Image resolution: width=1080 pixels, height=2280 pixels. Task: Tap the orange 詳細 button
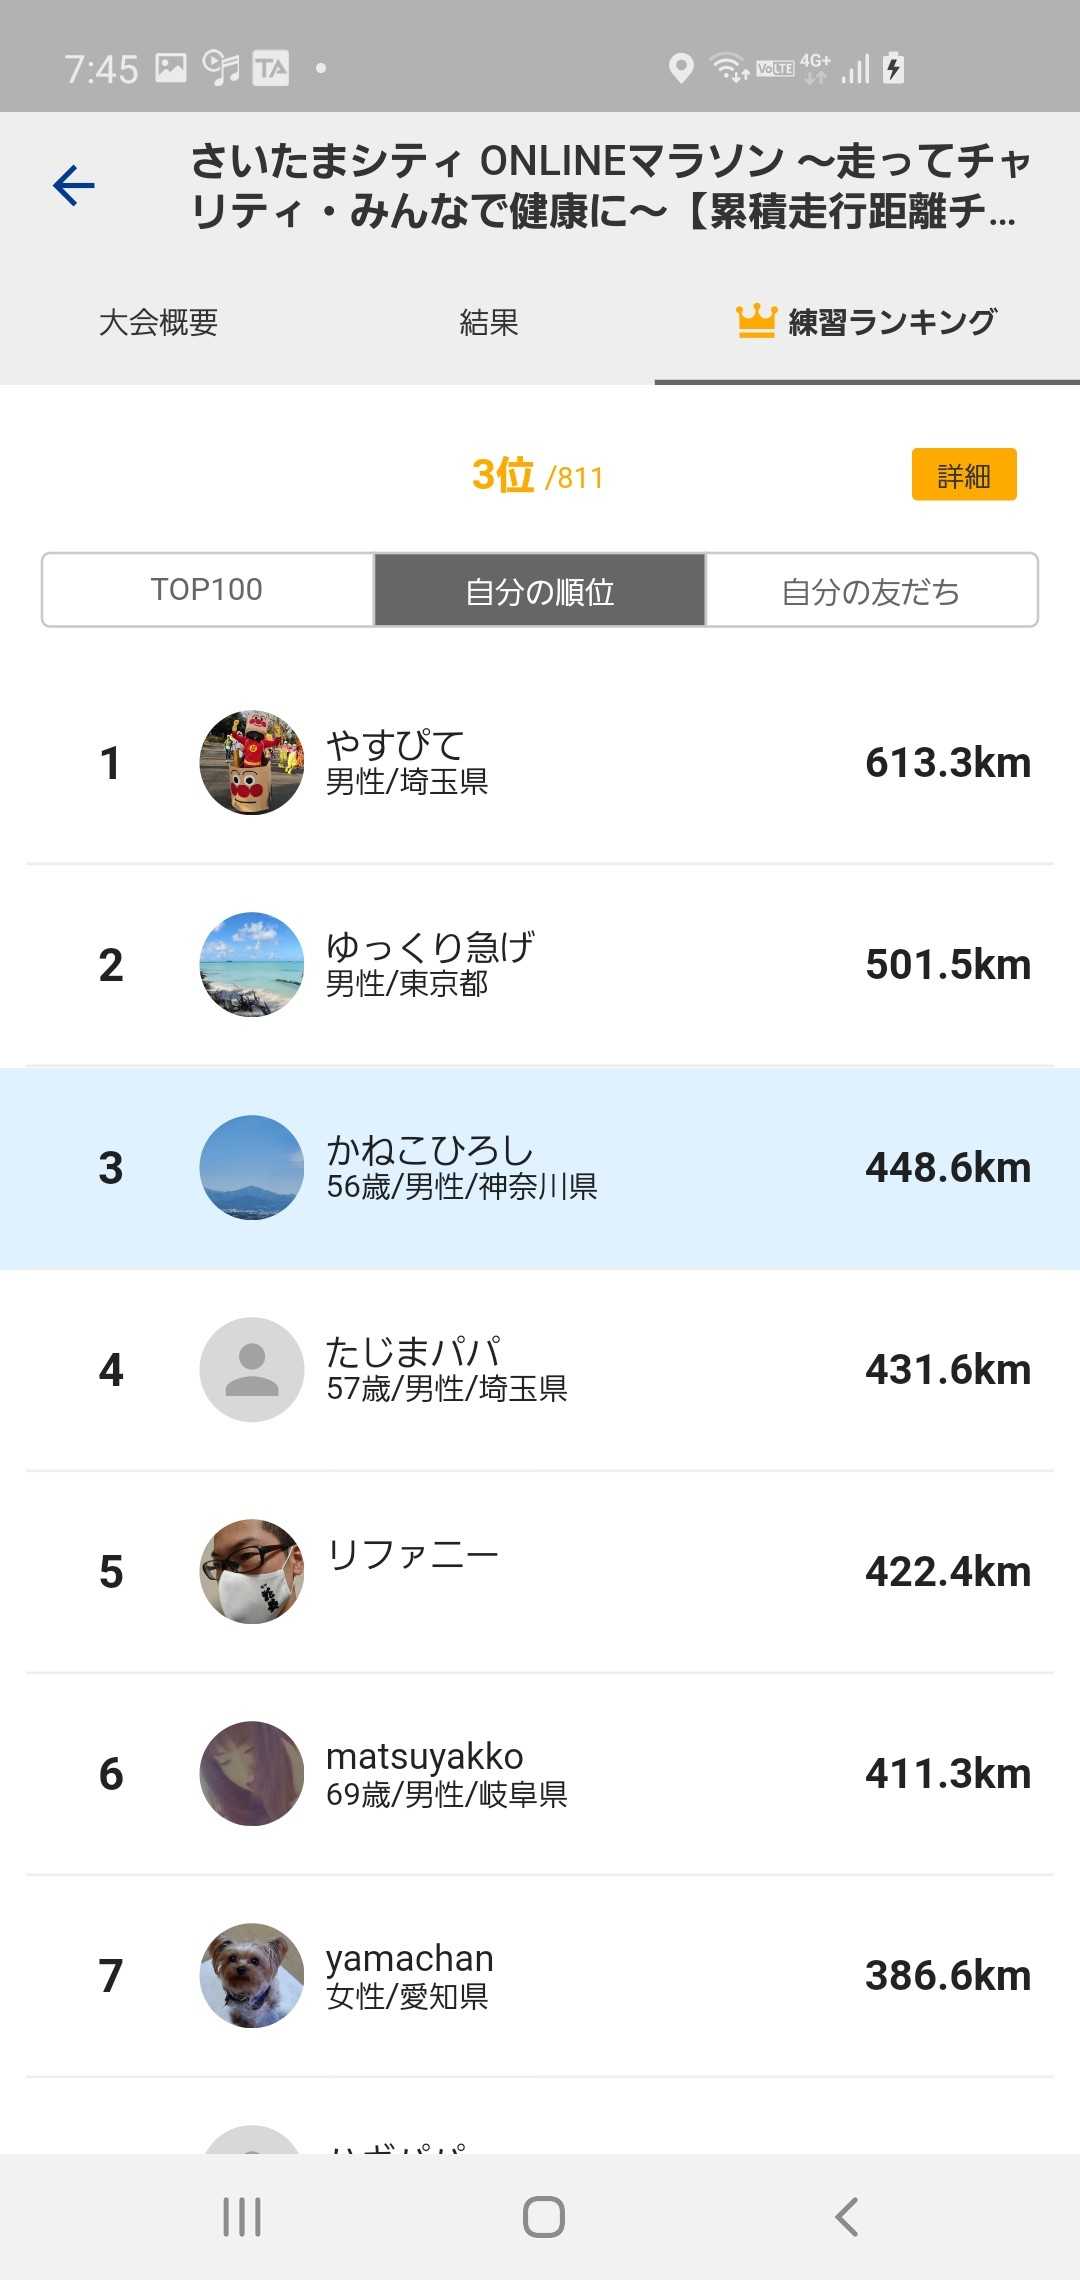click(964, 475)
